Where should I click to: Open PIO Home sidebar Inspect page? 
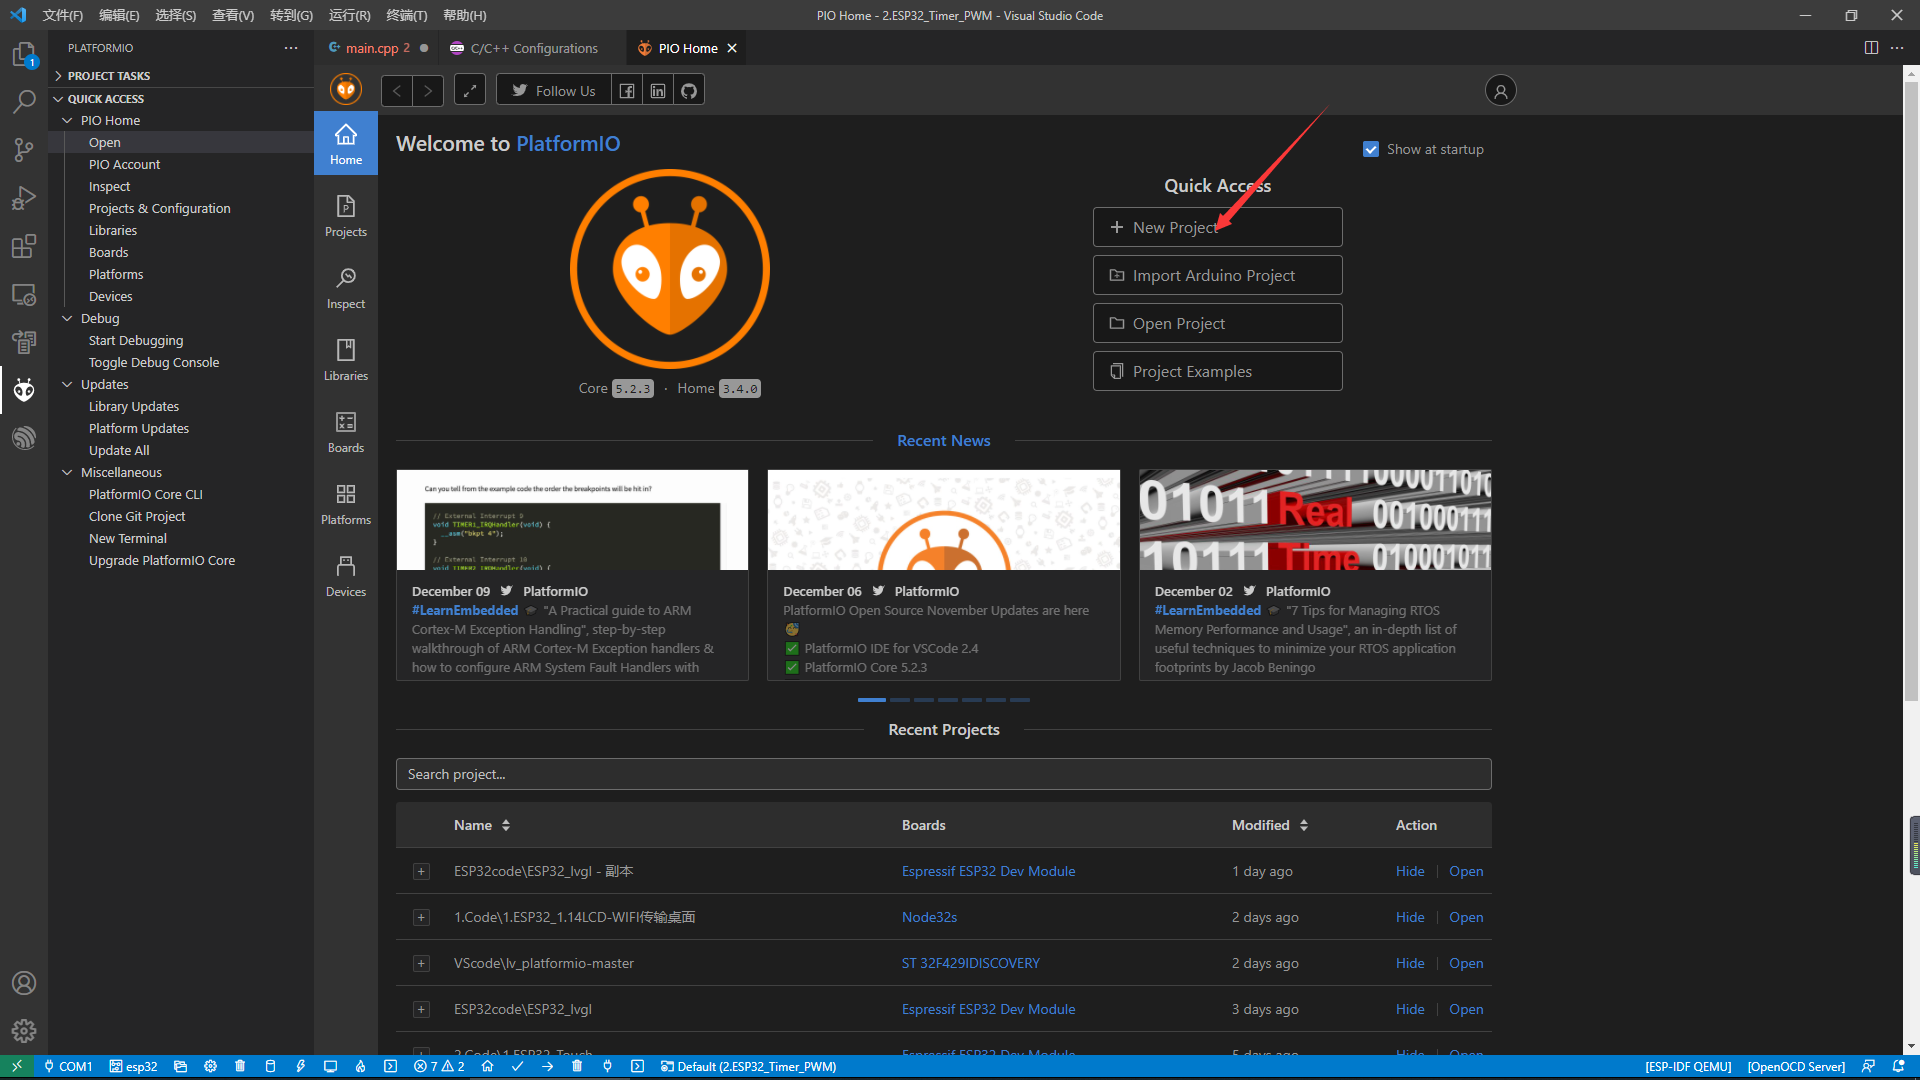346,288
